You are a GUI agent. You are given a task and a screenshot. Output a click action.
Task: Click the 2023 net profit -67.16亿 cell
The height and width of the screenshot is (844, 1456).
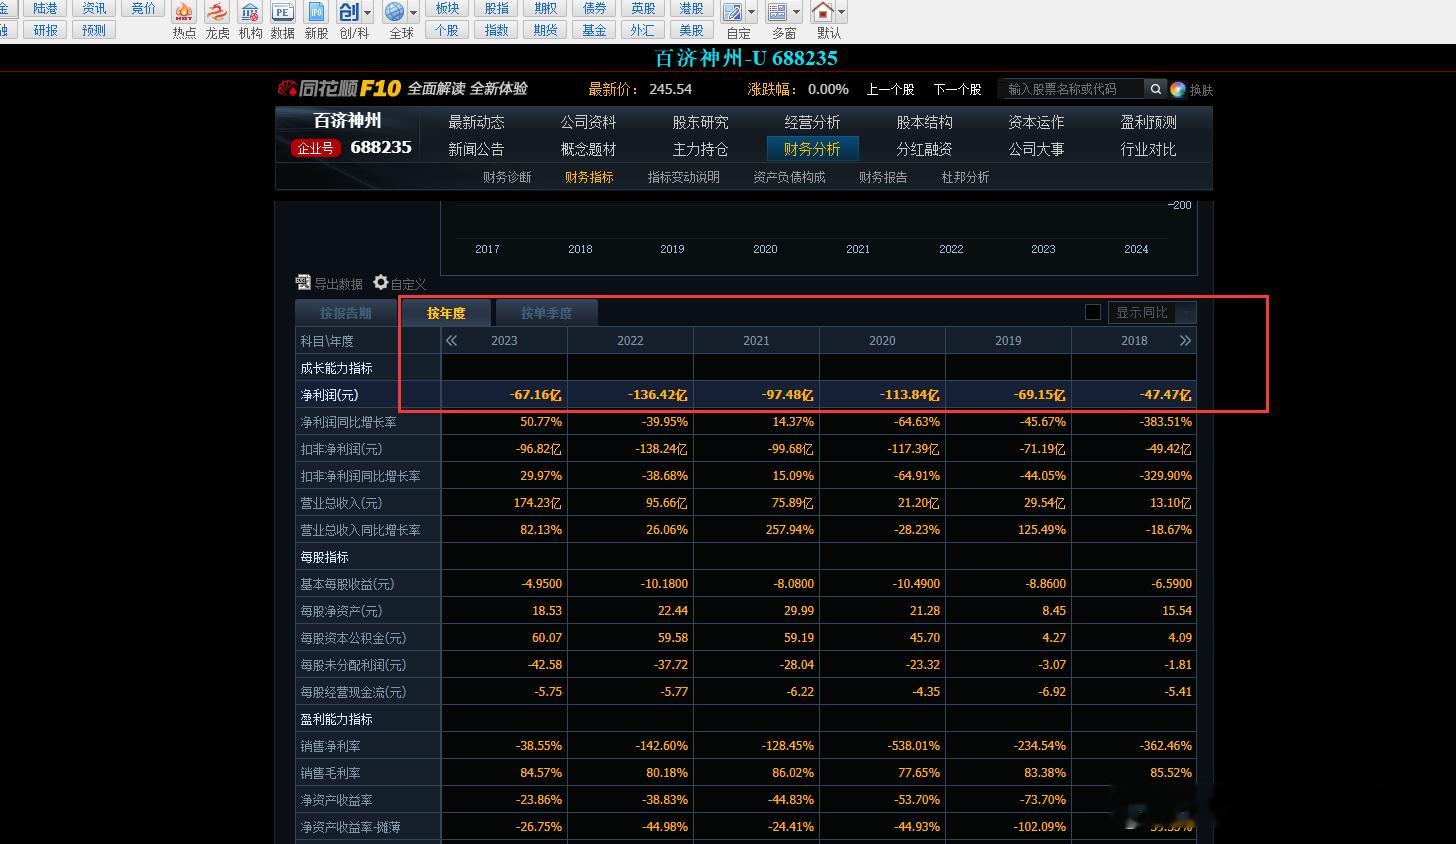[504, 395]
